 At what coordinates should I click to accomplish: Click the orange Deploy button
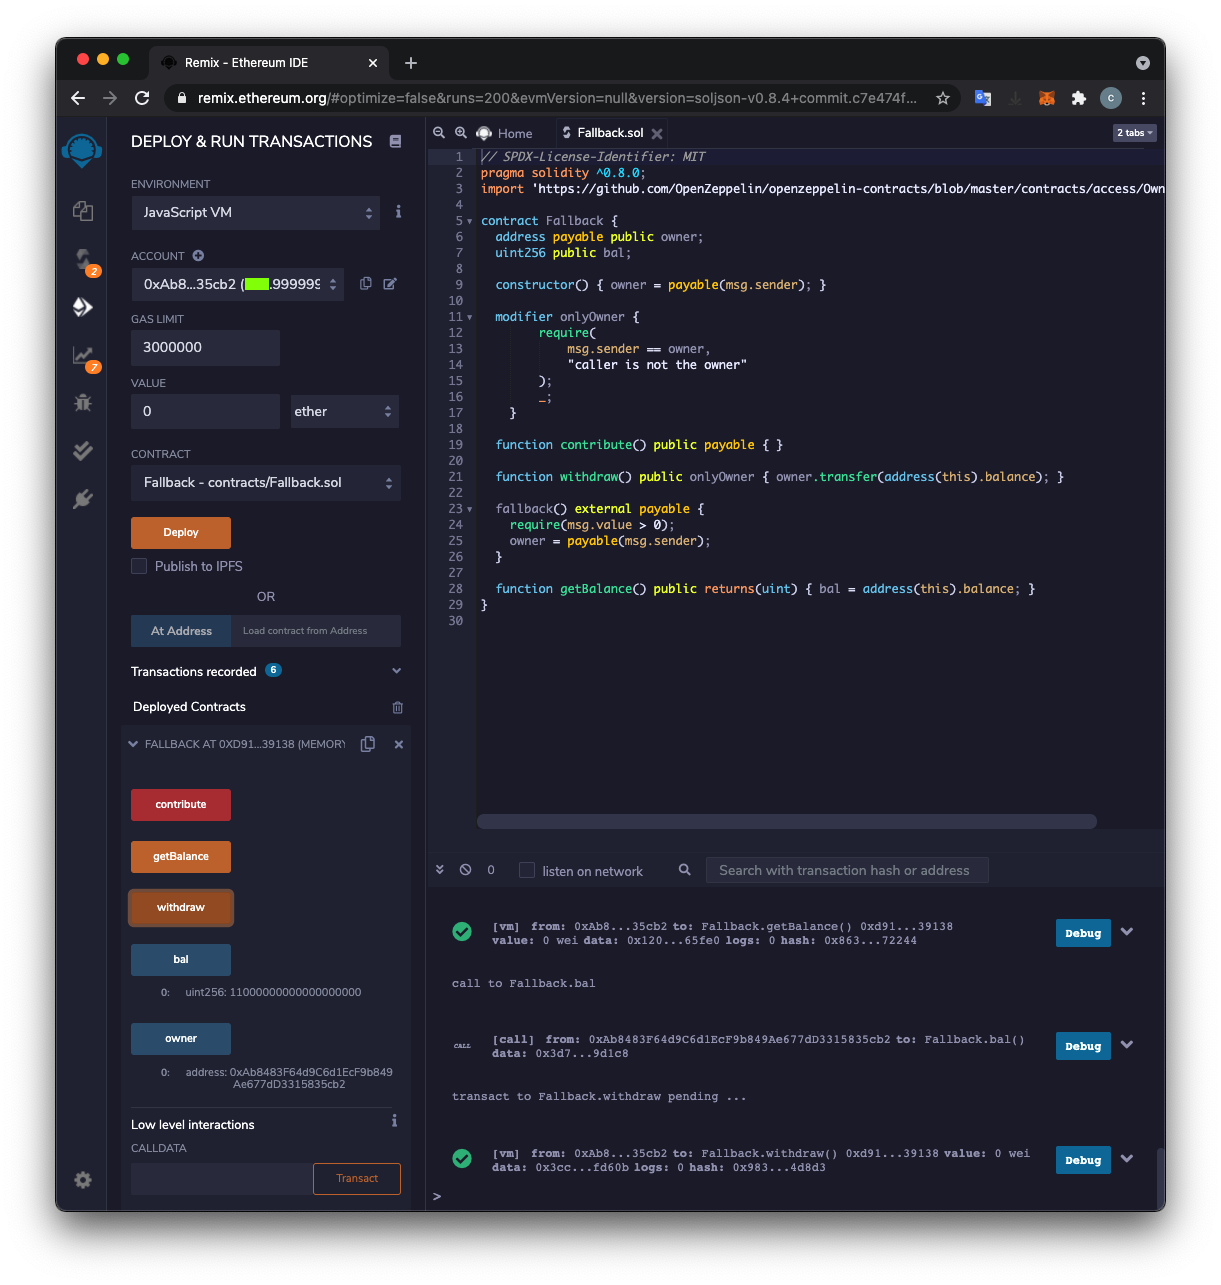click(181, 533)
